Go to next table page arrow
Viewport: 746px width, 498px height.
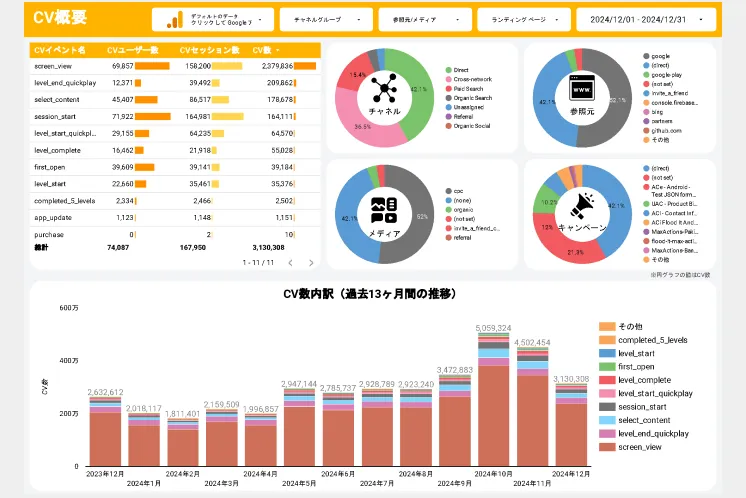[x=309, y=263]
